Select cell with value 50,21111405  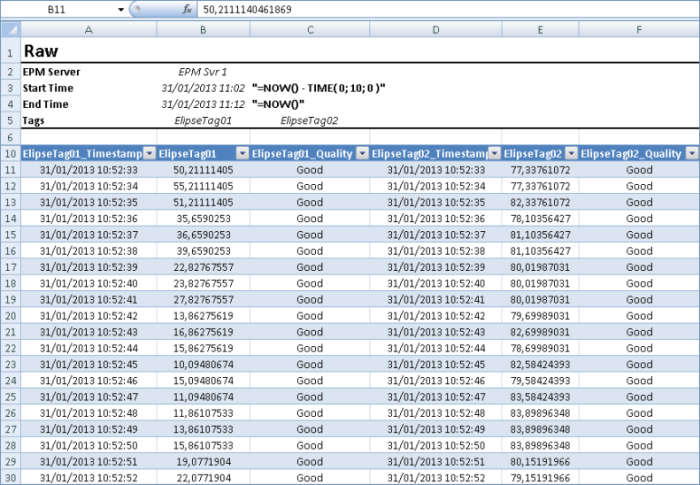pos(203,170)
